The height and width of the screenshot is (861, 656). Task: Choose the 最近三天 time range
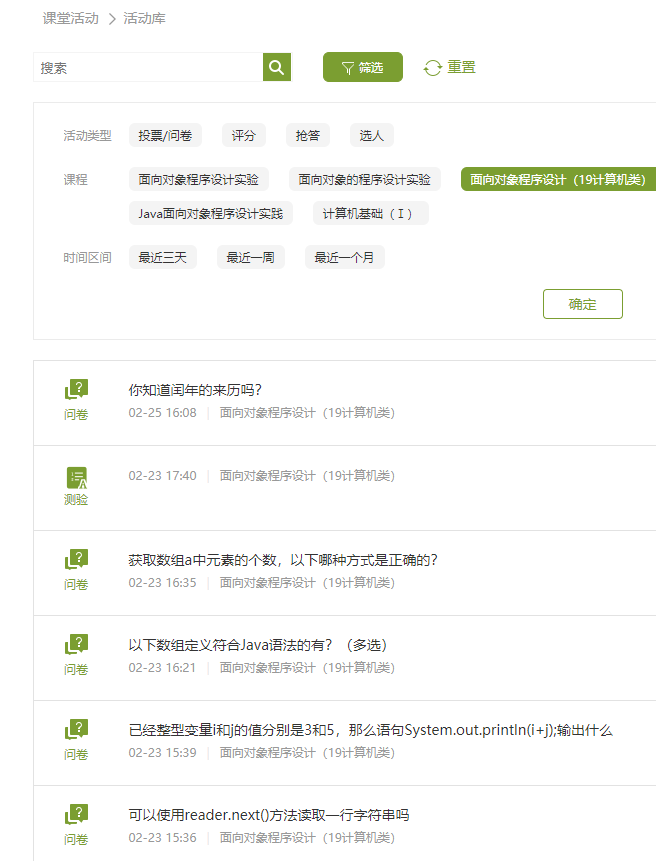coord(162,257)
